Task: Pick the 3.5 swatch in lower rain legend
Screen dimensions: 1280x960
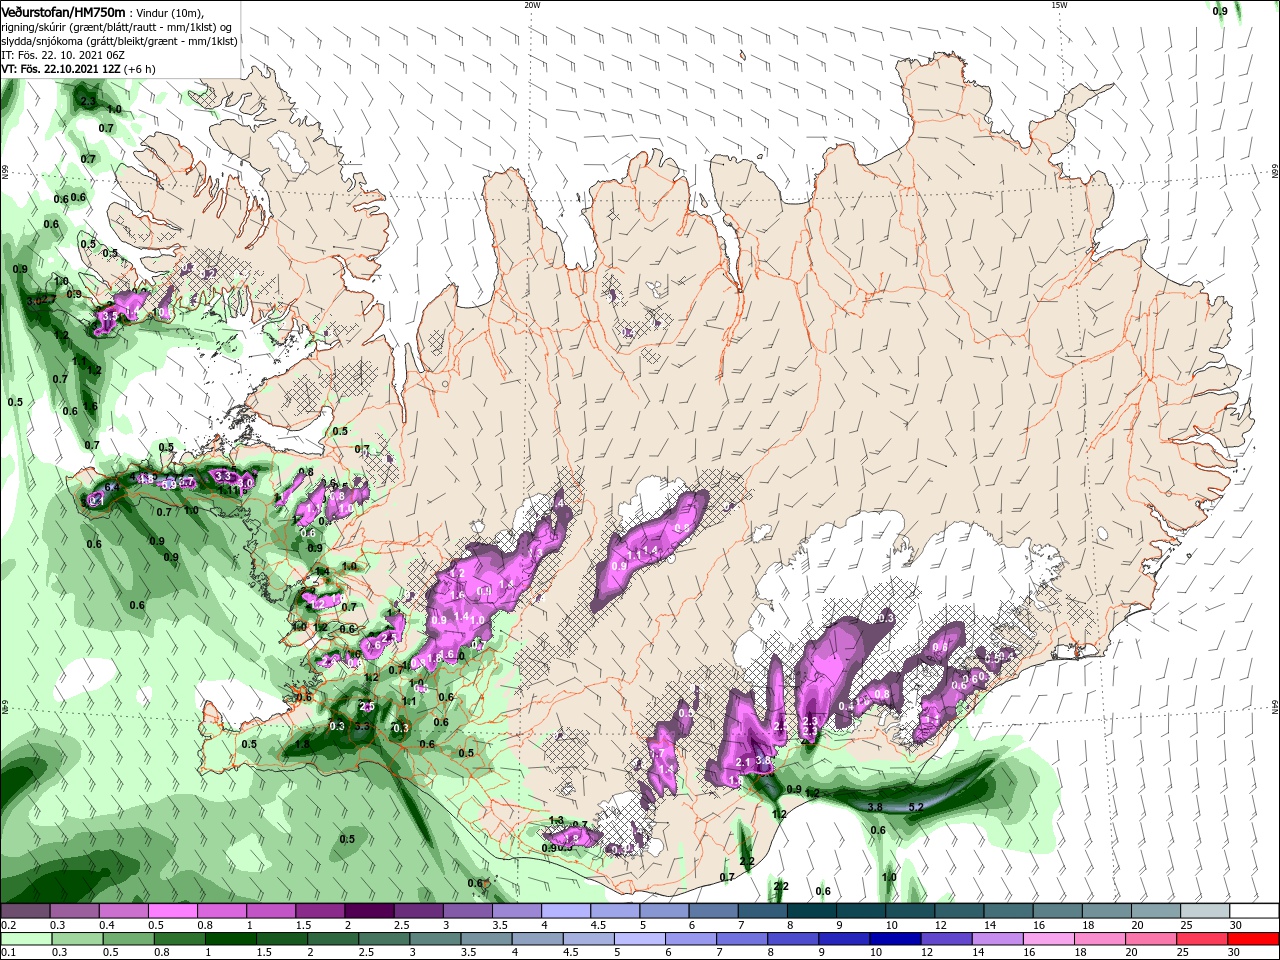Action: tap(486, 939)
